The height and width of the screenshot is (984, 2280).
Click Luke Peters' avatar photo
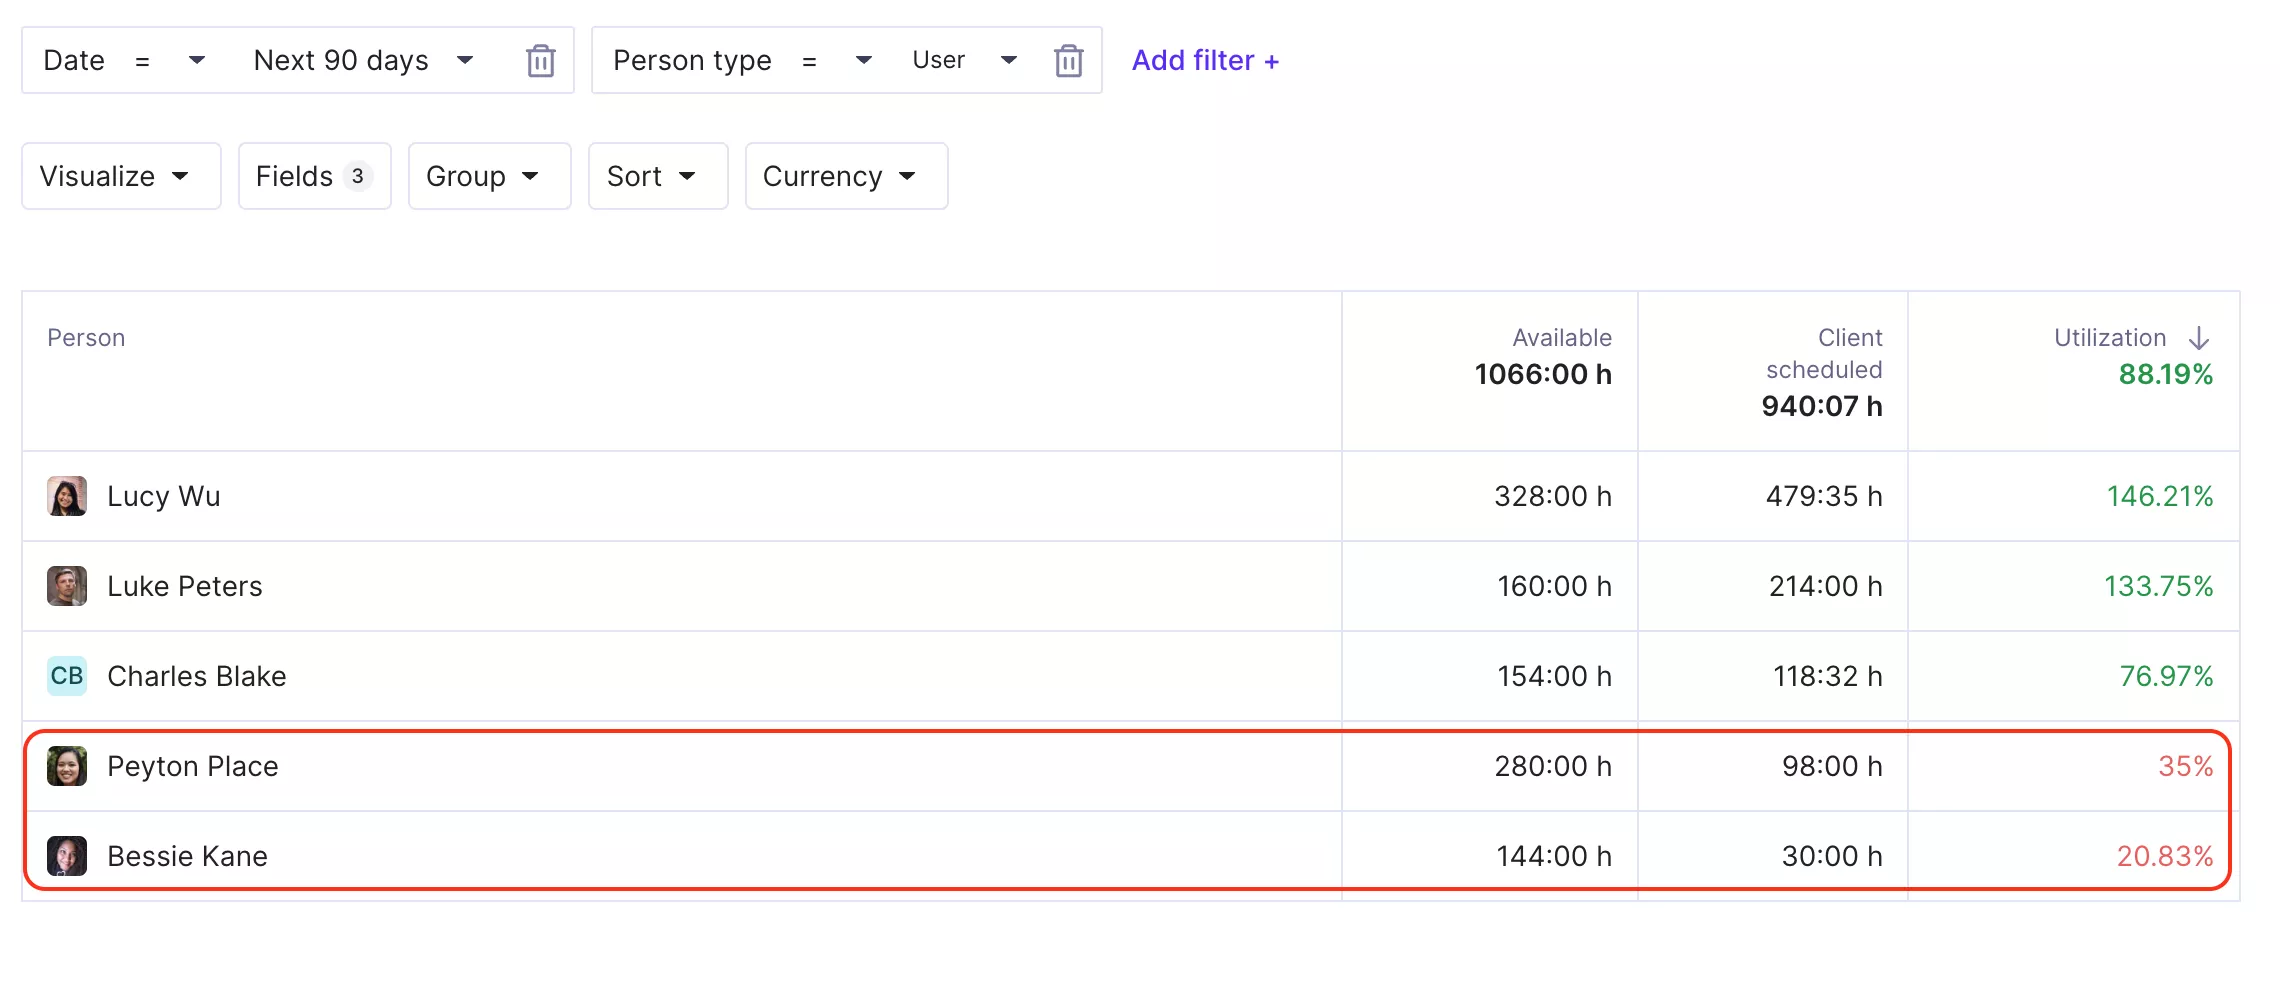point(67,586)
